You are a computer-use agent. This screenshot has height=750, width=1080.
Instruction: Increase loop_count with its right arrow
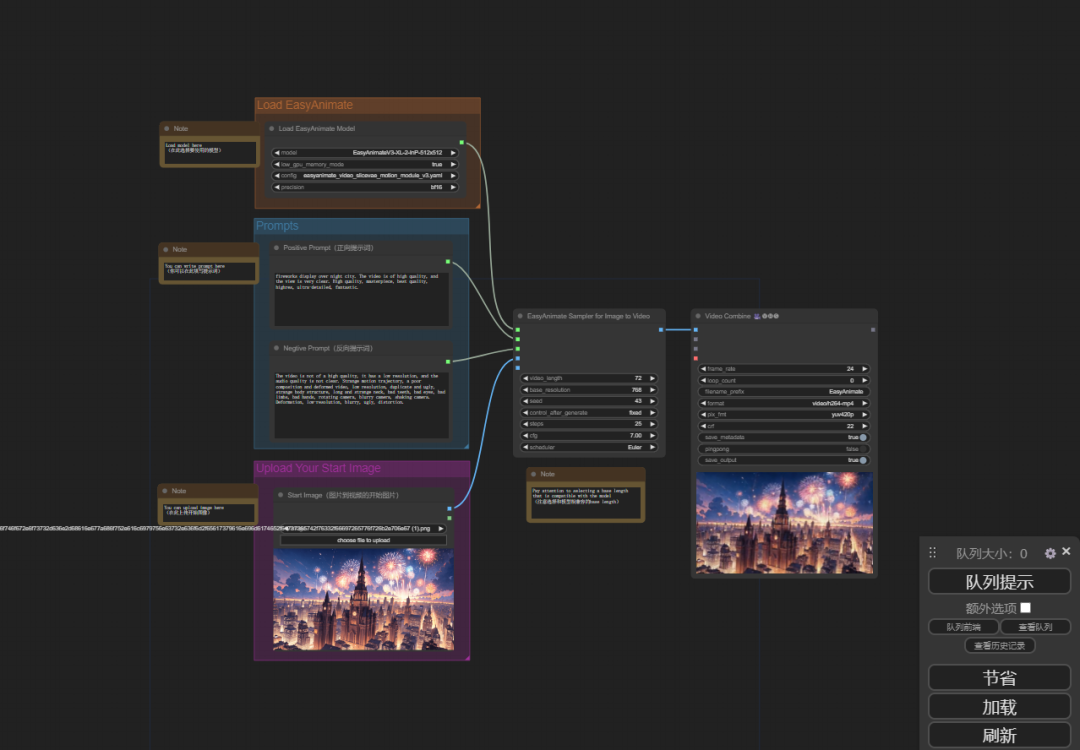point(864,380)
